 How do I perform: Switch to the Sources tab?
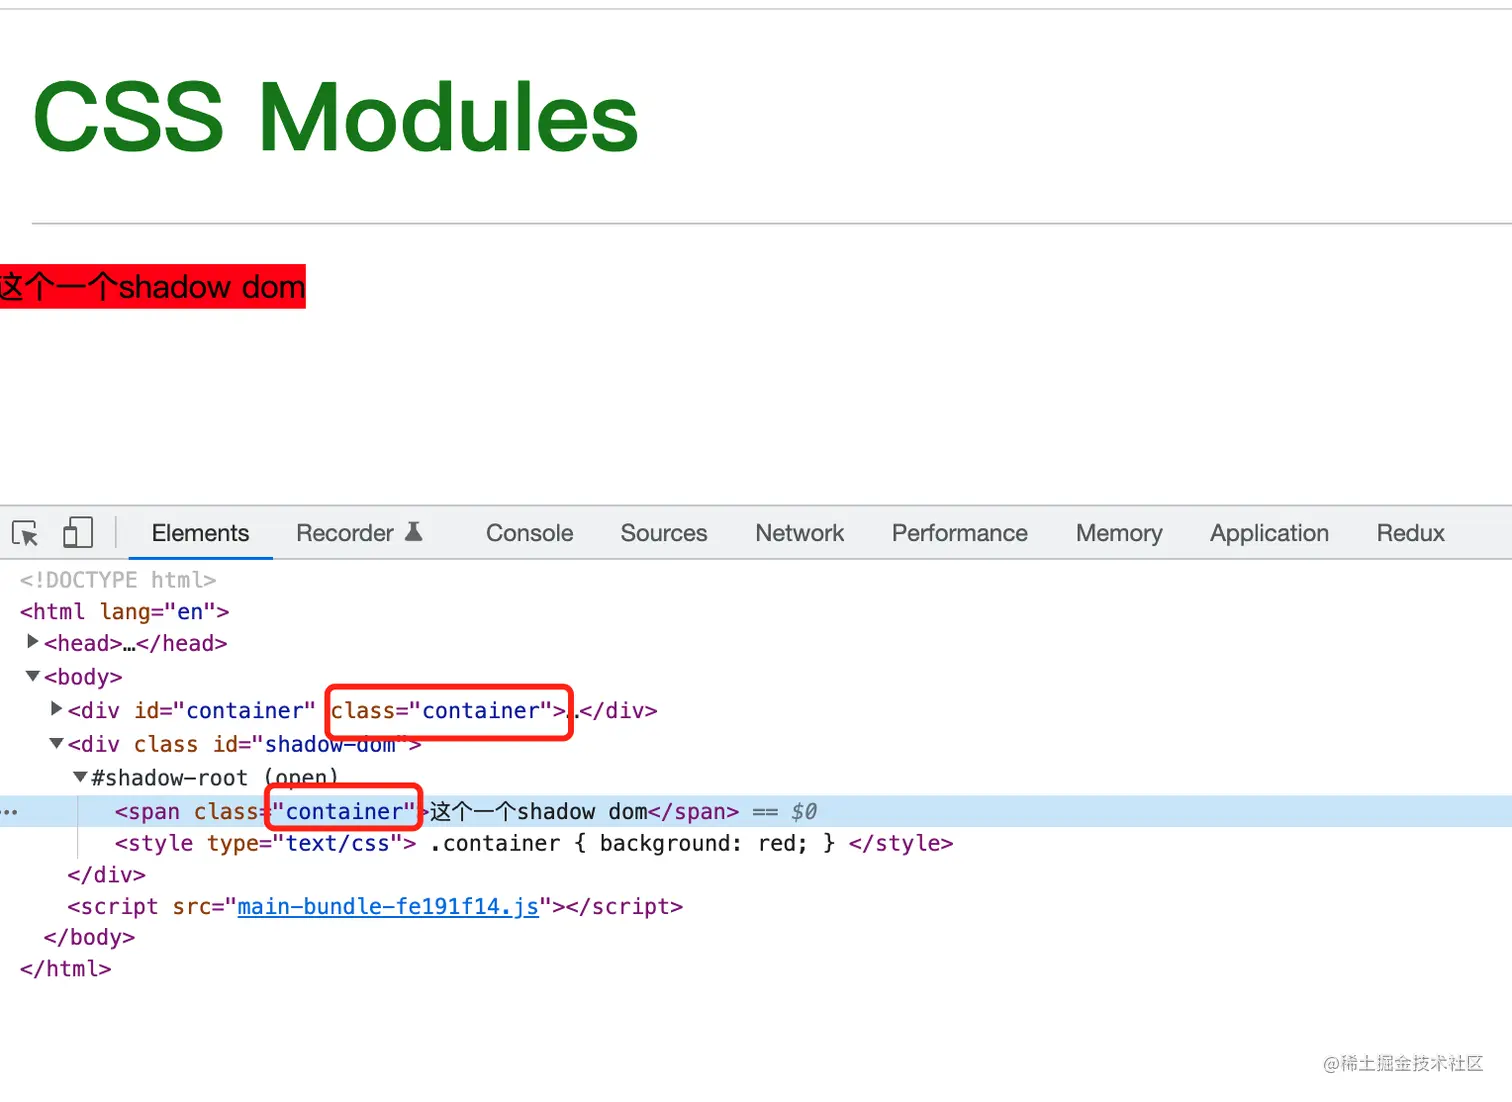[x=664, y=533]
